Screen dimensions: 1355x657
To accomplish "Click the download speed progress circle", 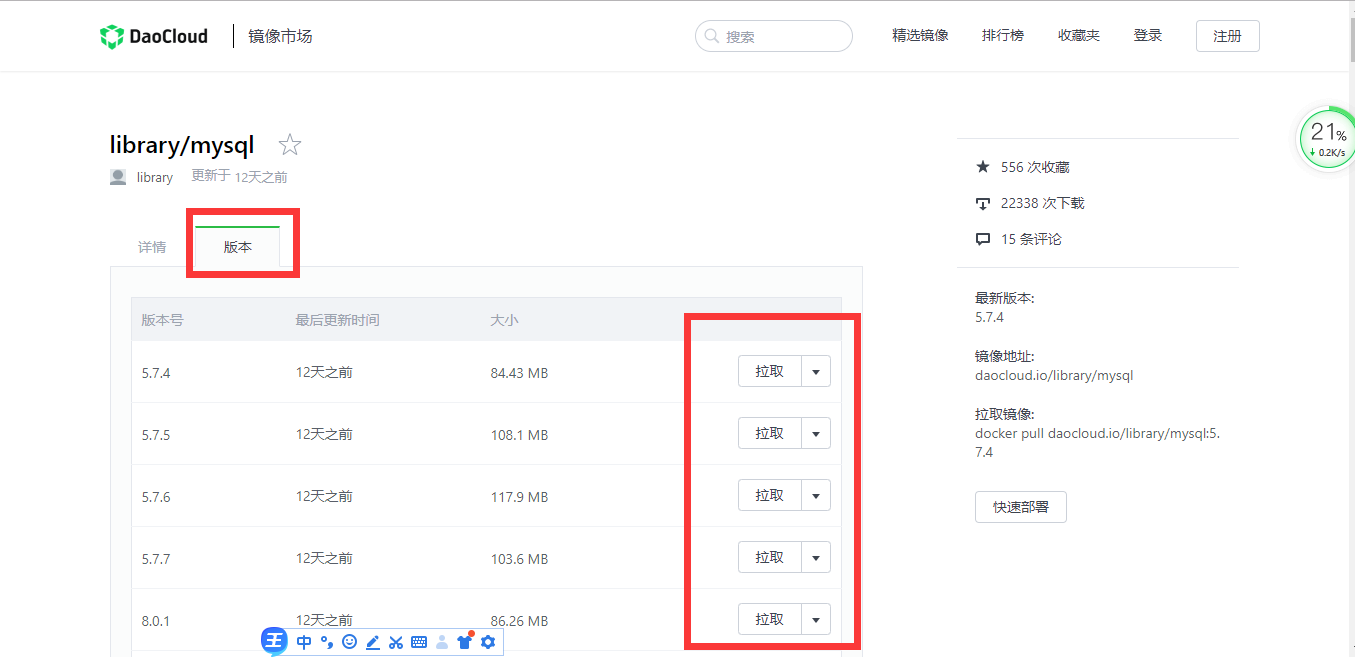I will point(1325,138).
